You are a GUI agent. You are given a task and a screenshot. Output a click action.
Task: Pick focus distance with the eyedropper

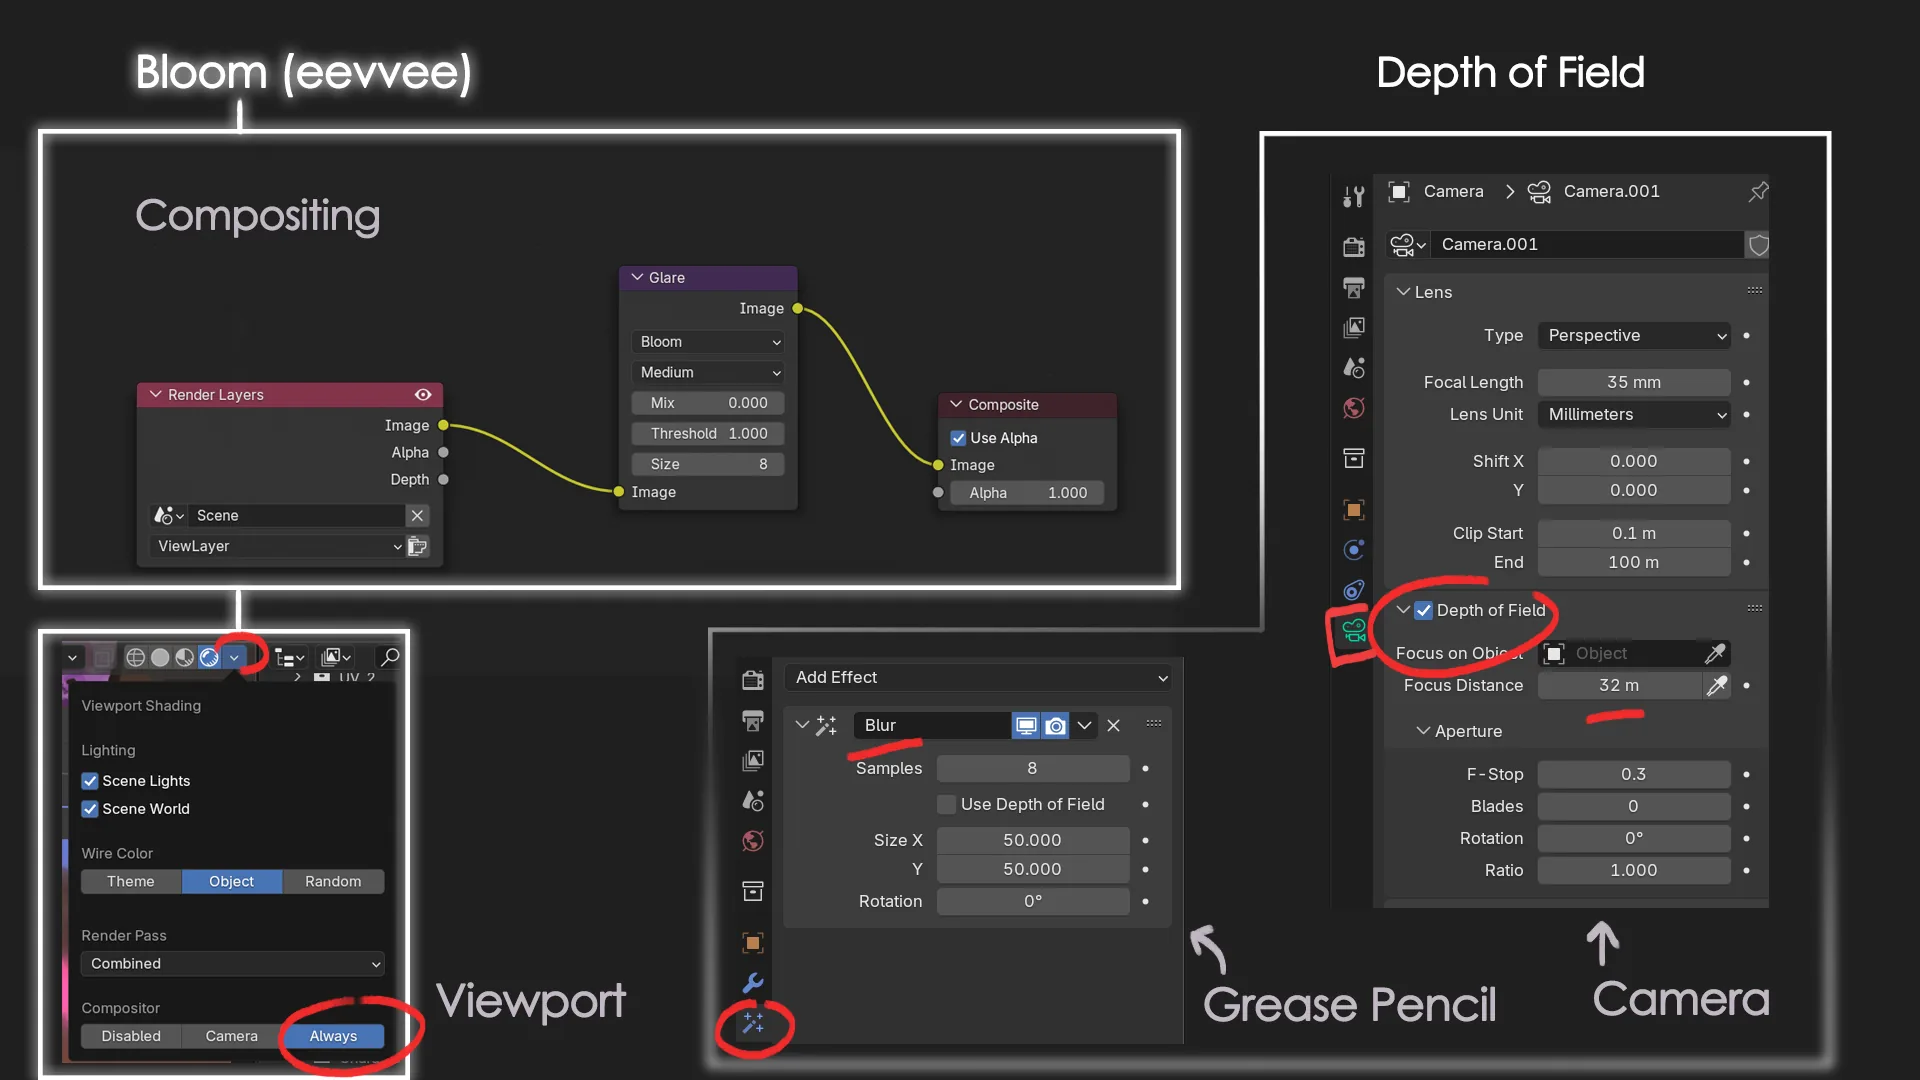pyautogui.click(x=1716, y=685)
